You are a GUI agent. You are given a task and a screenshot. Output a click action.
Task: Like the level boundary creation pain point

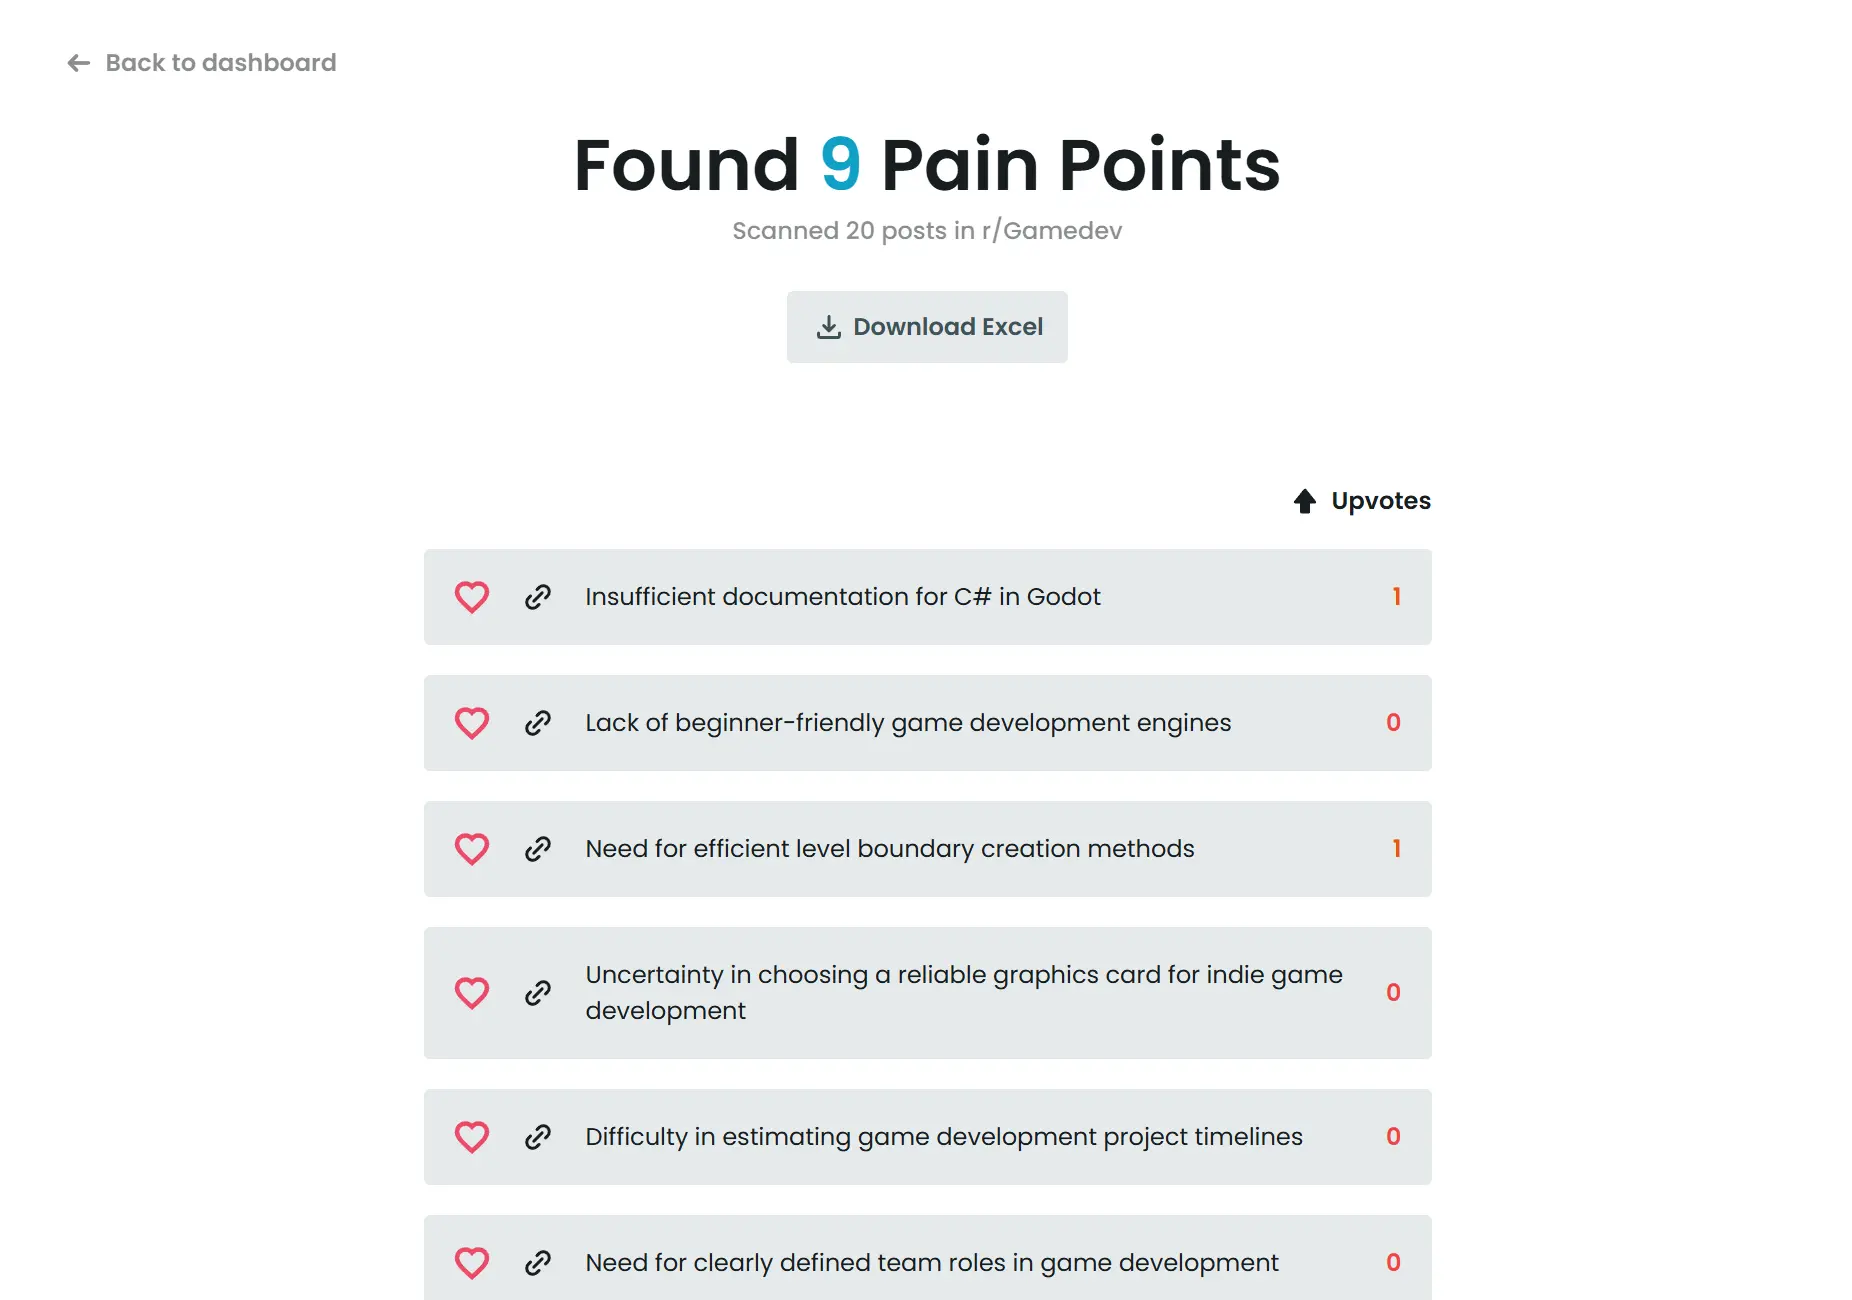[472, 849]
